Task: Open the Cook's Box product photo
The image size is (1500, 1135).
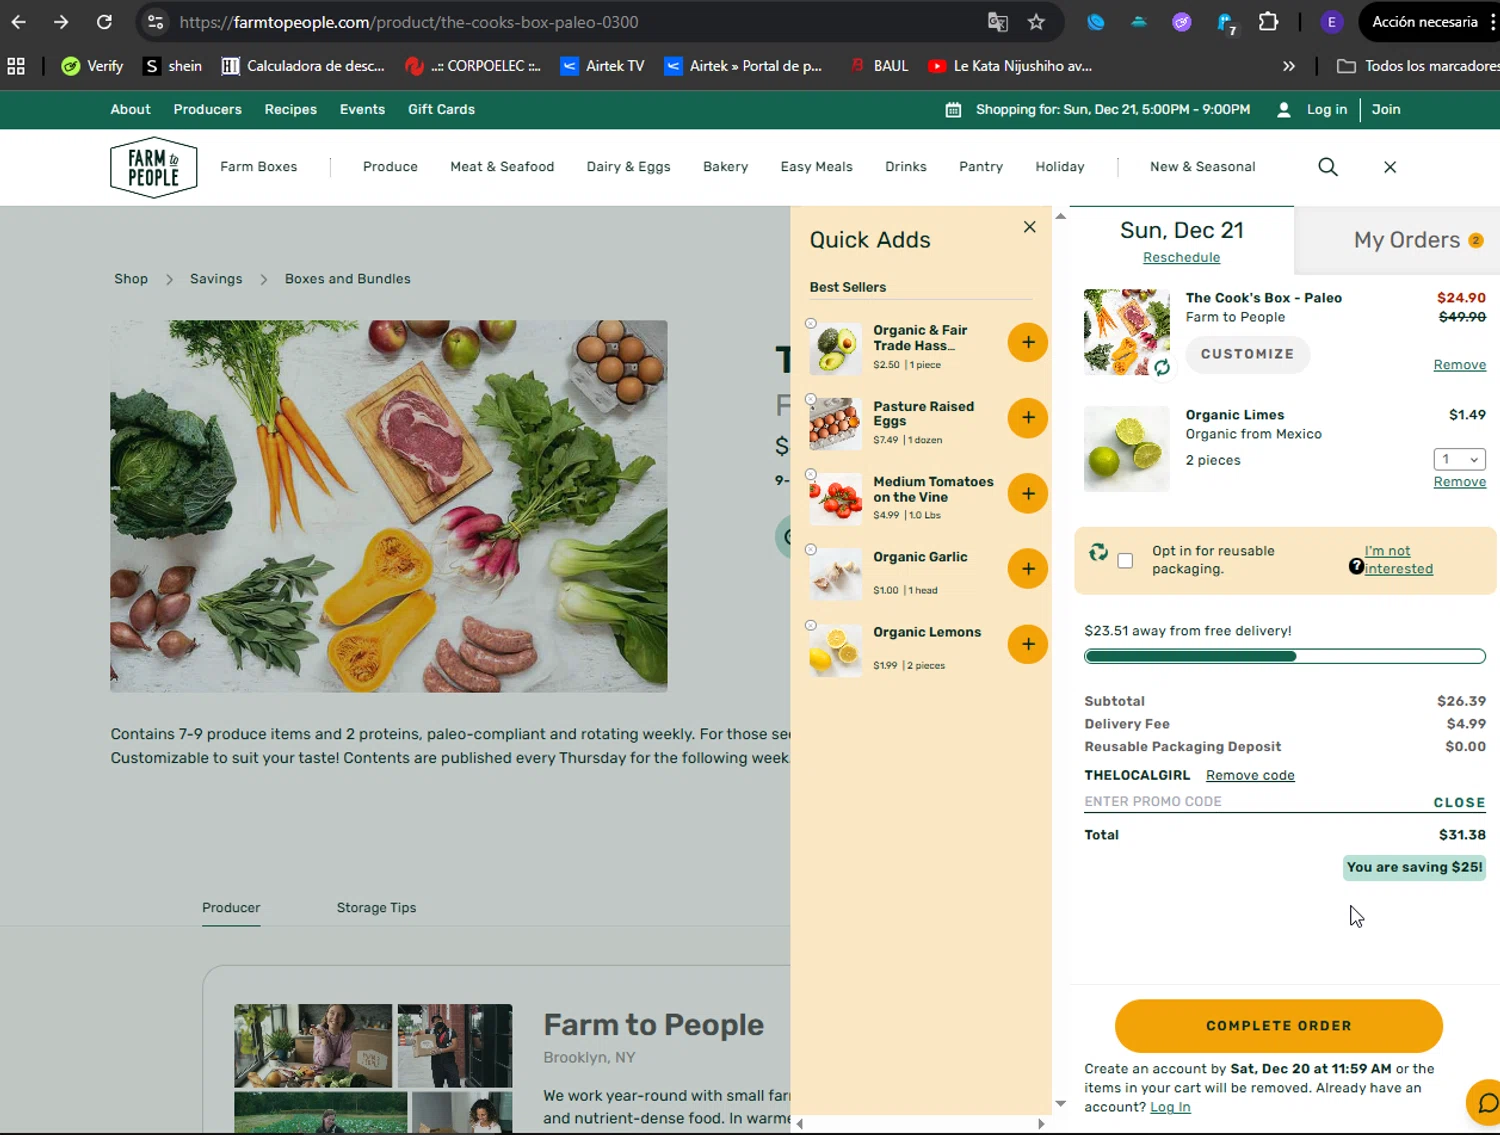Action: pos(388,506)
